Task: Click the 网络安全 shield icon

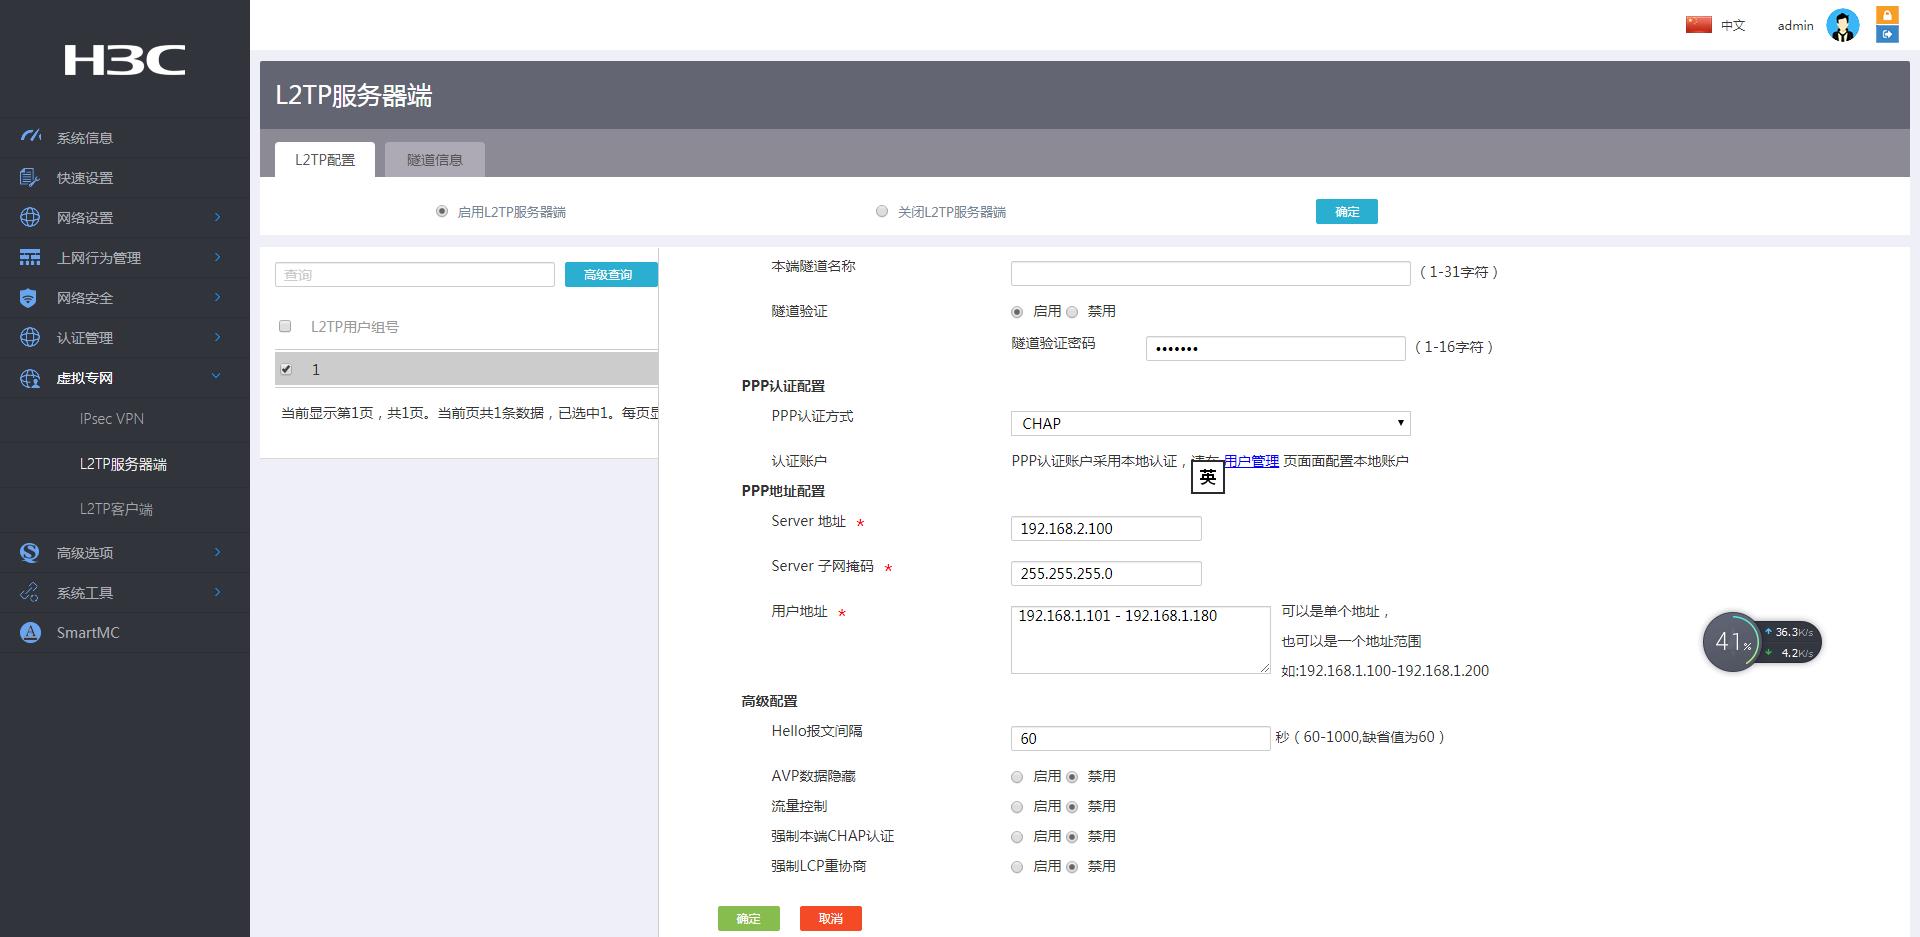Action: coord(29,297)
